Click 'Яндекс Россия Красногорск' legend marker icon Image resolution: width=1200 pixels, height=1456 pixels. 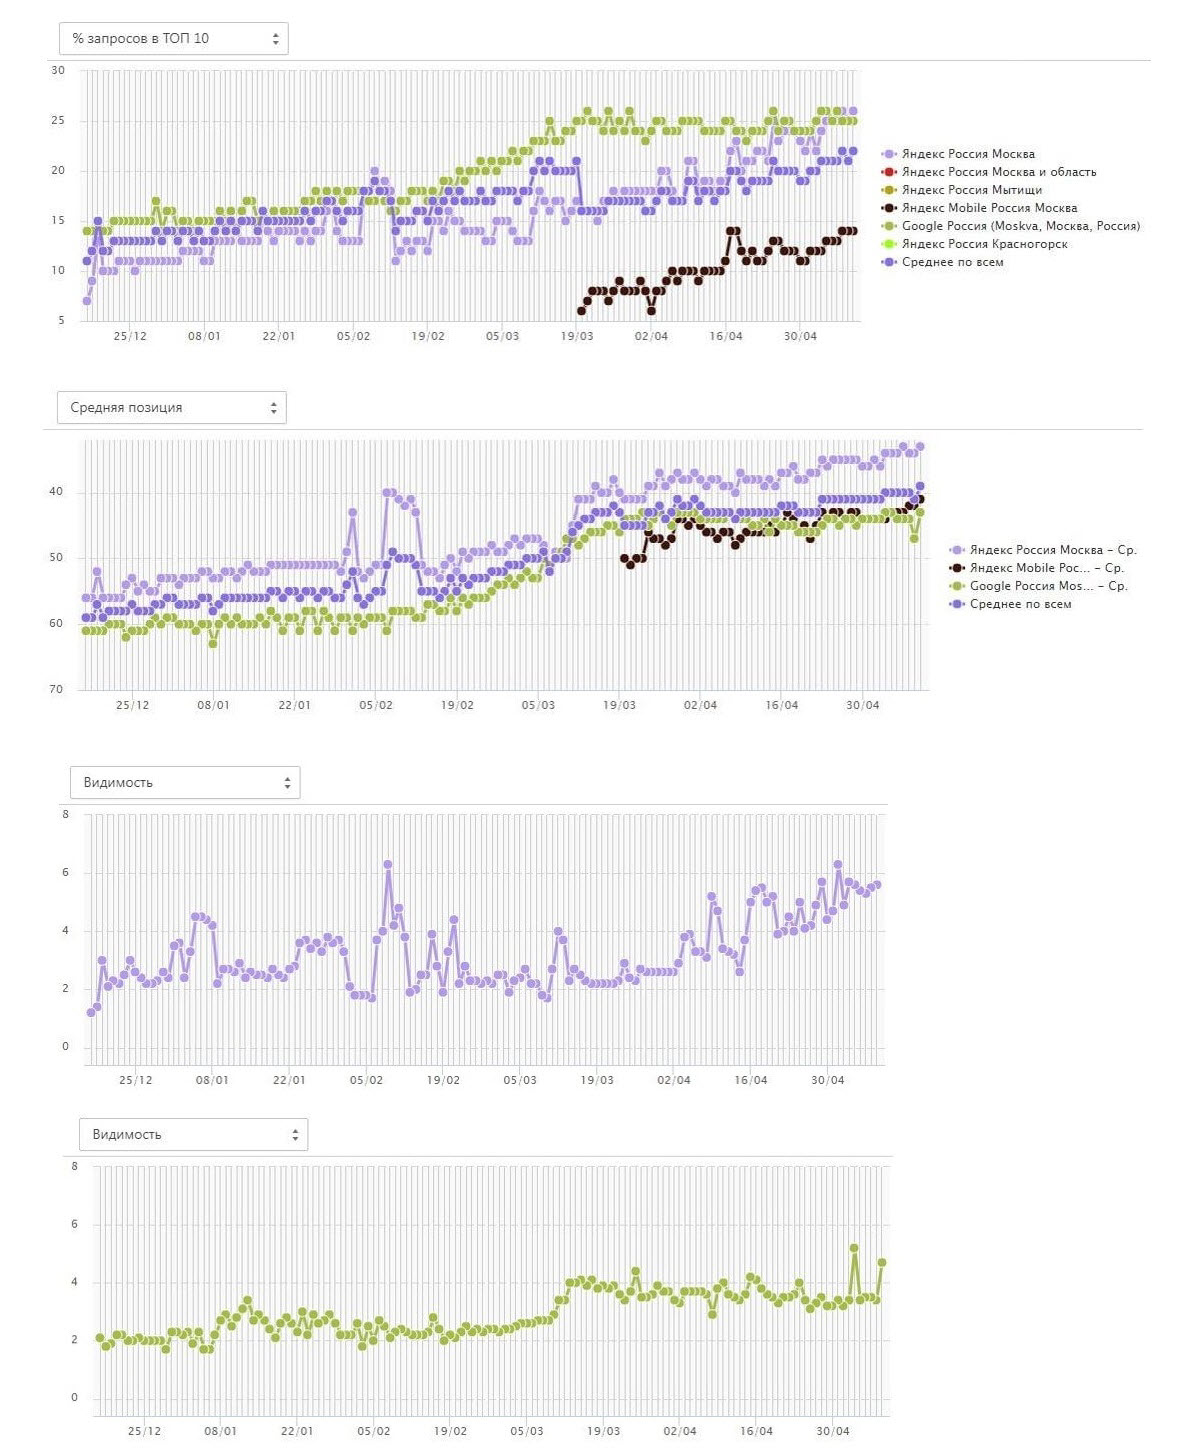(889, 244)
